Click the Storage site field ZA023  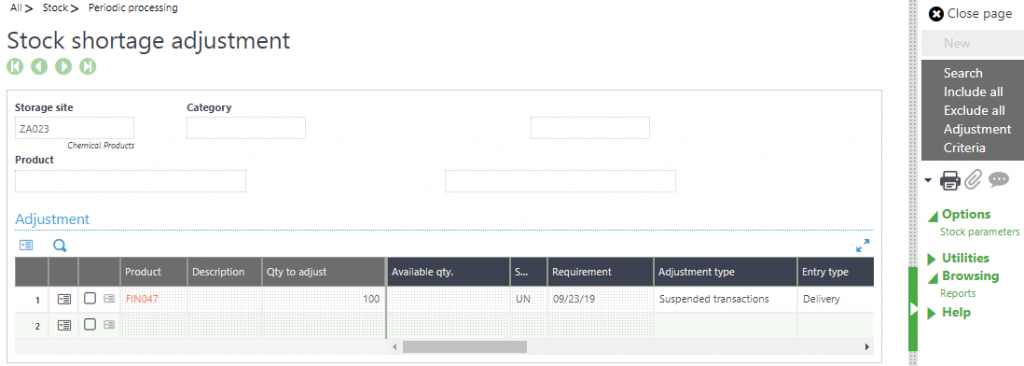pos(74,128)
